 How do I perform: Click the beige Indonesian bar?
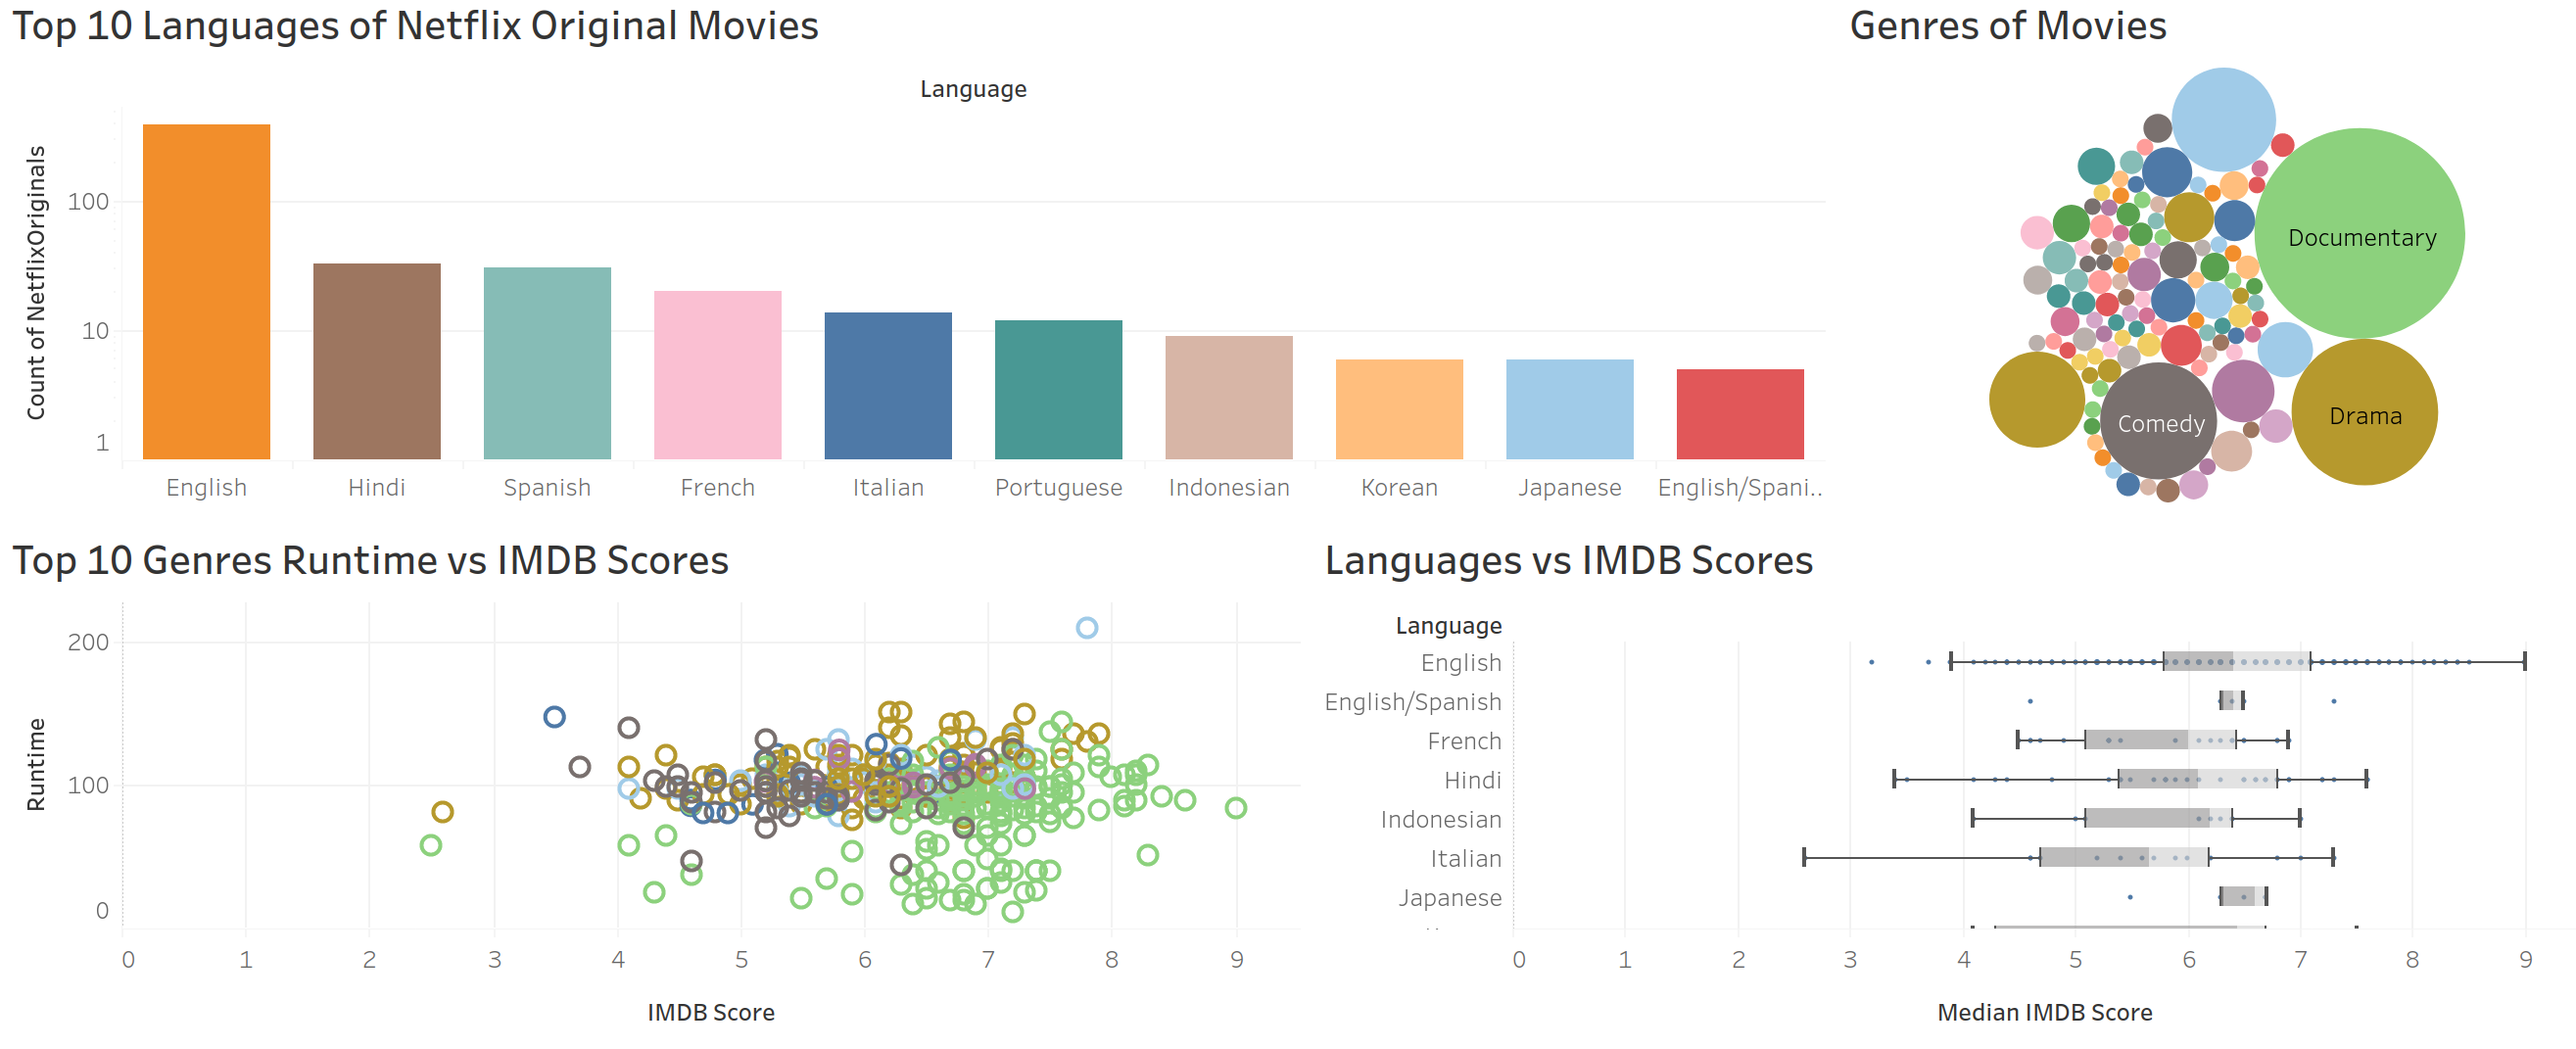1229,397
